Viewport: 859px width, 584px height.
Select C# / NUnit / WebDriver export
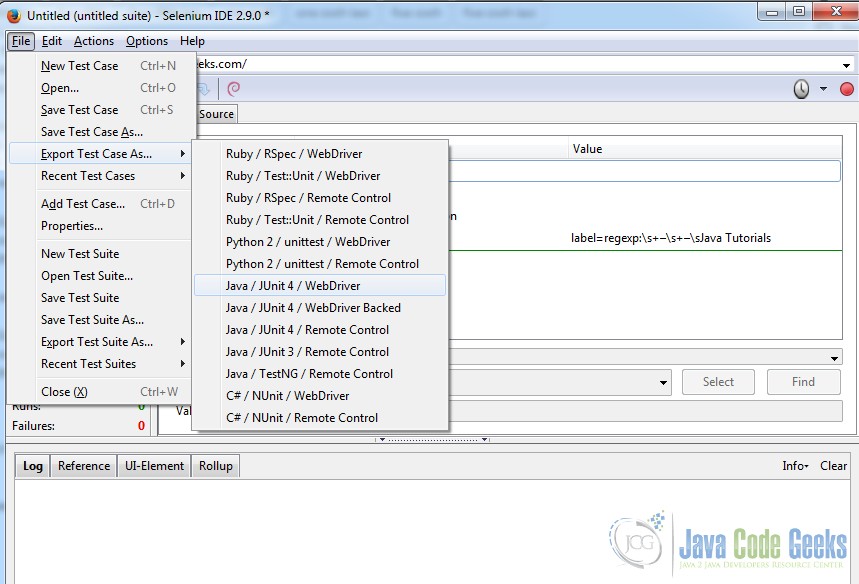tap(320, 396)
